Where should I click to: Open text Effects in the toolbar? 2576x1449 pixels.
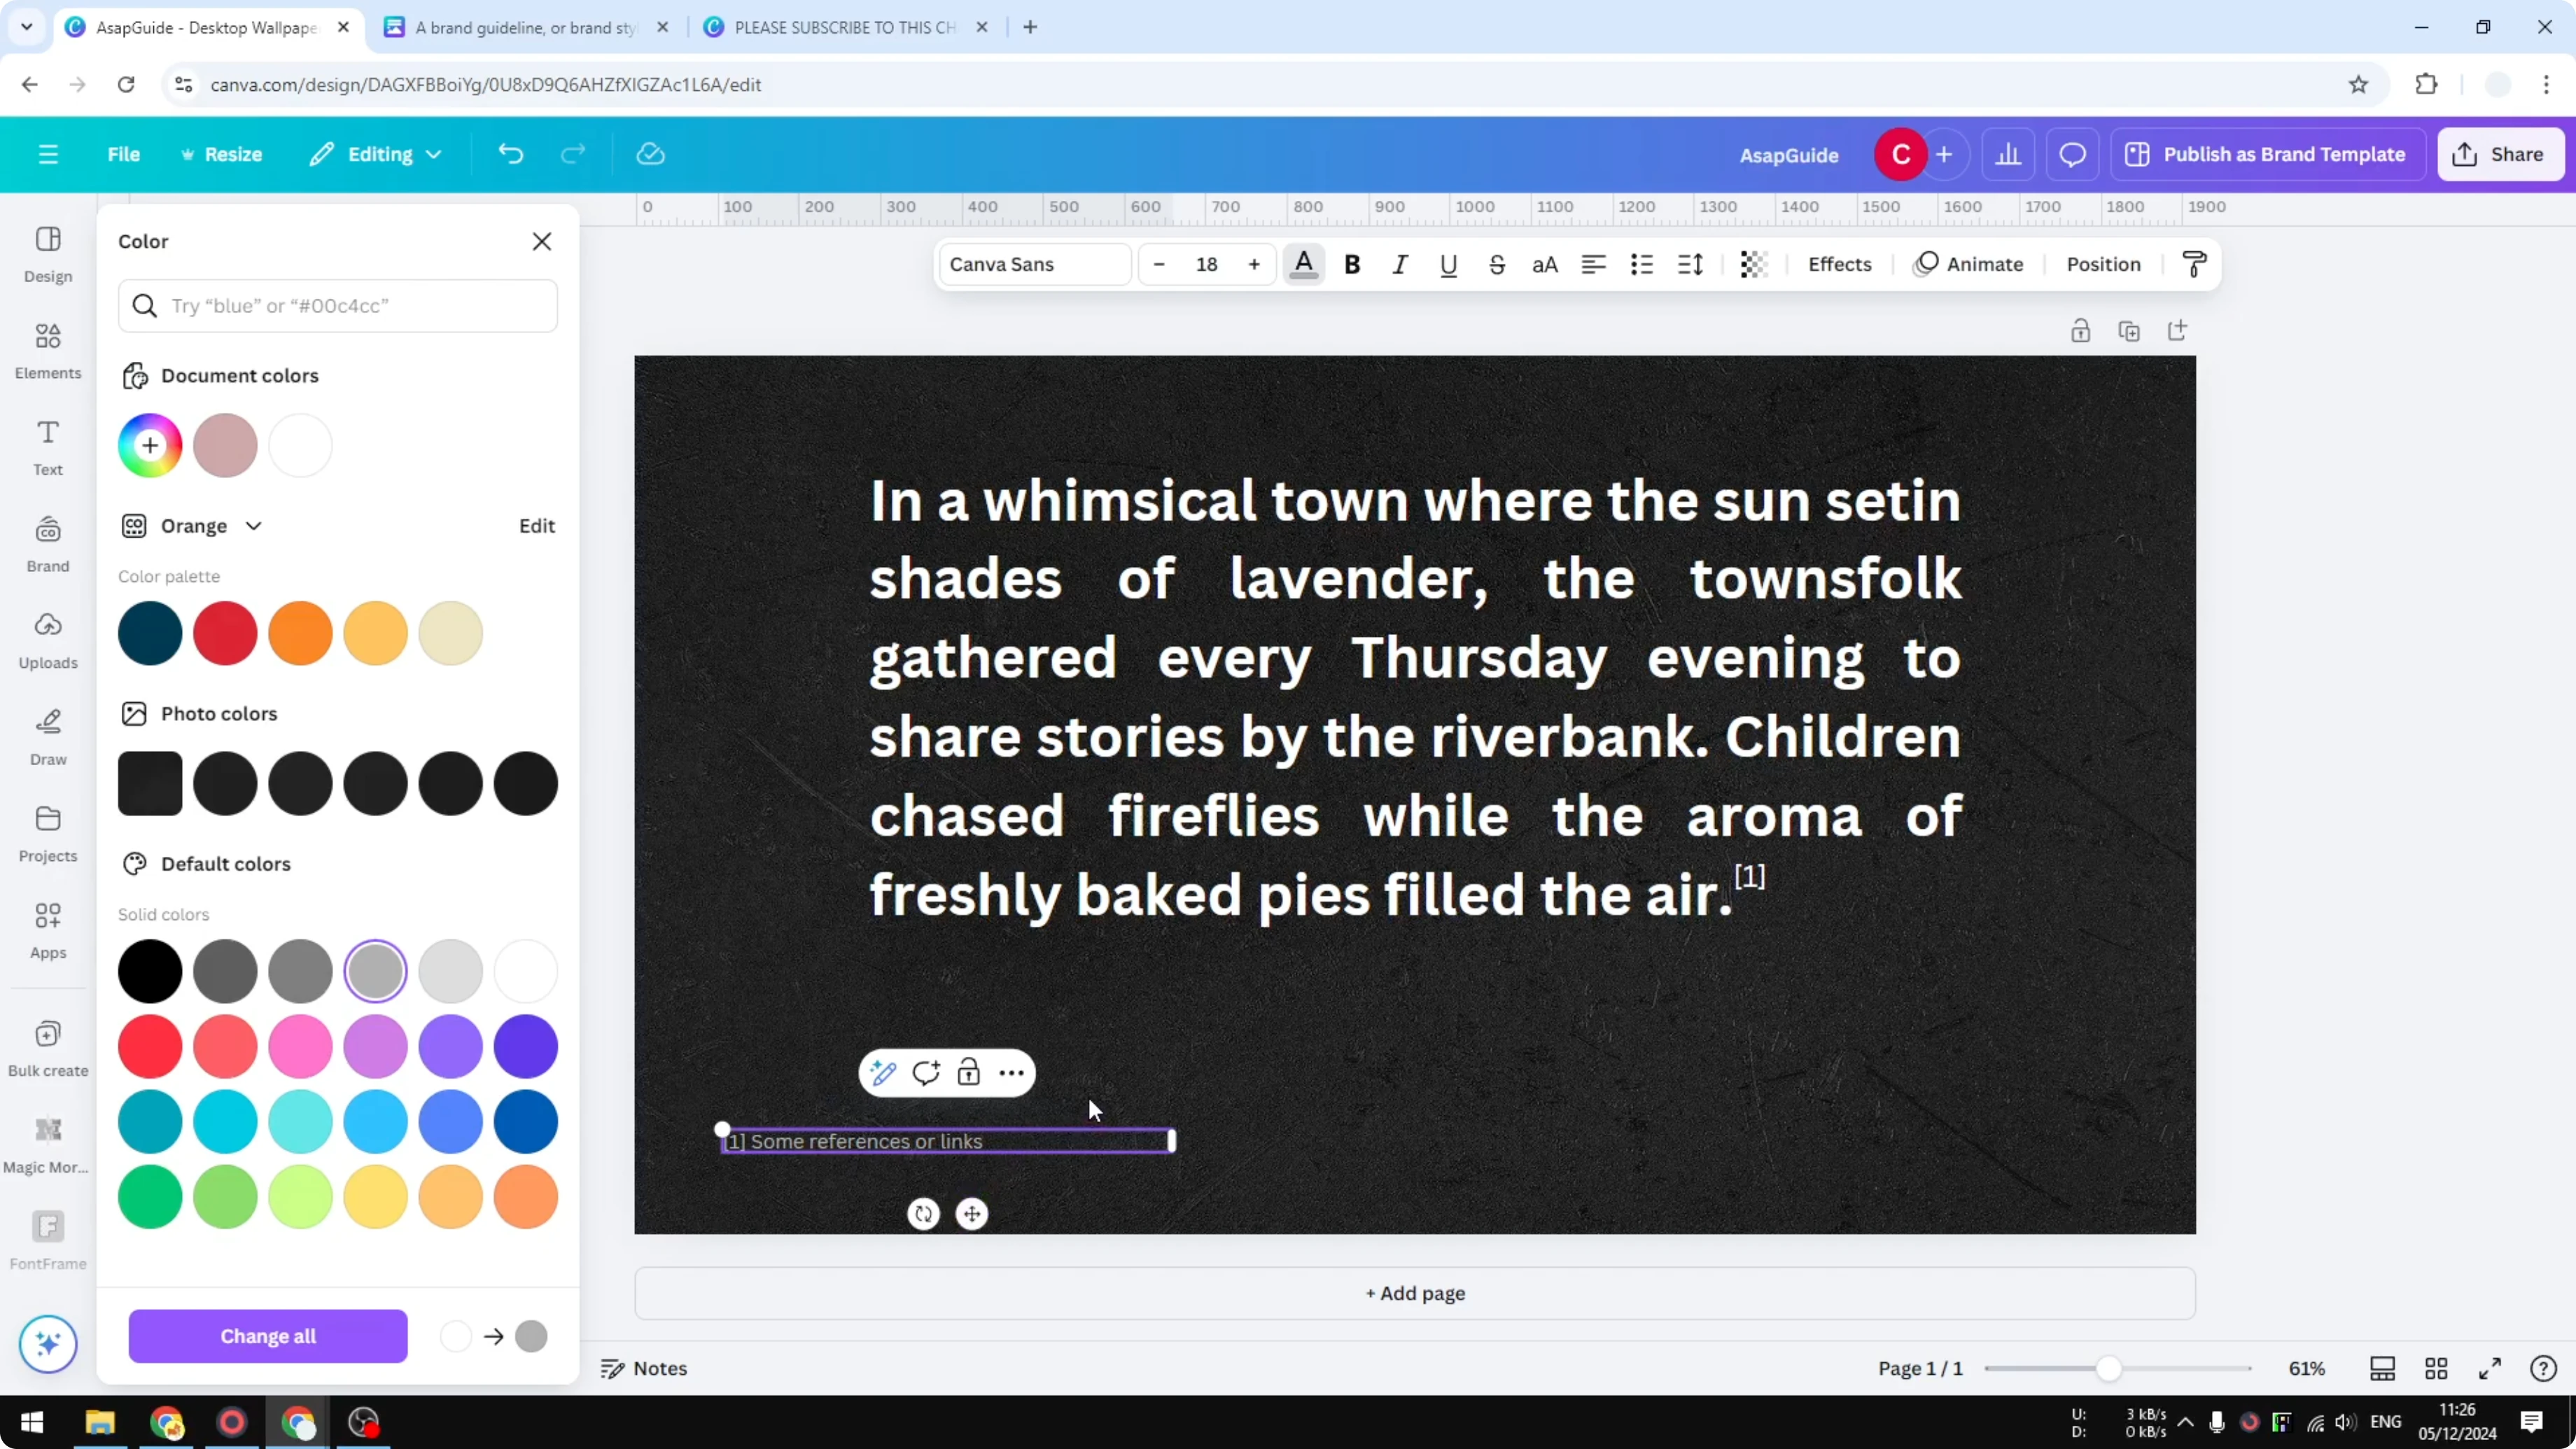1839,264
